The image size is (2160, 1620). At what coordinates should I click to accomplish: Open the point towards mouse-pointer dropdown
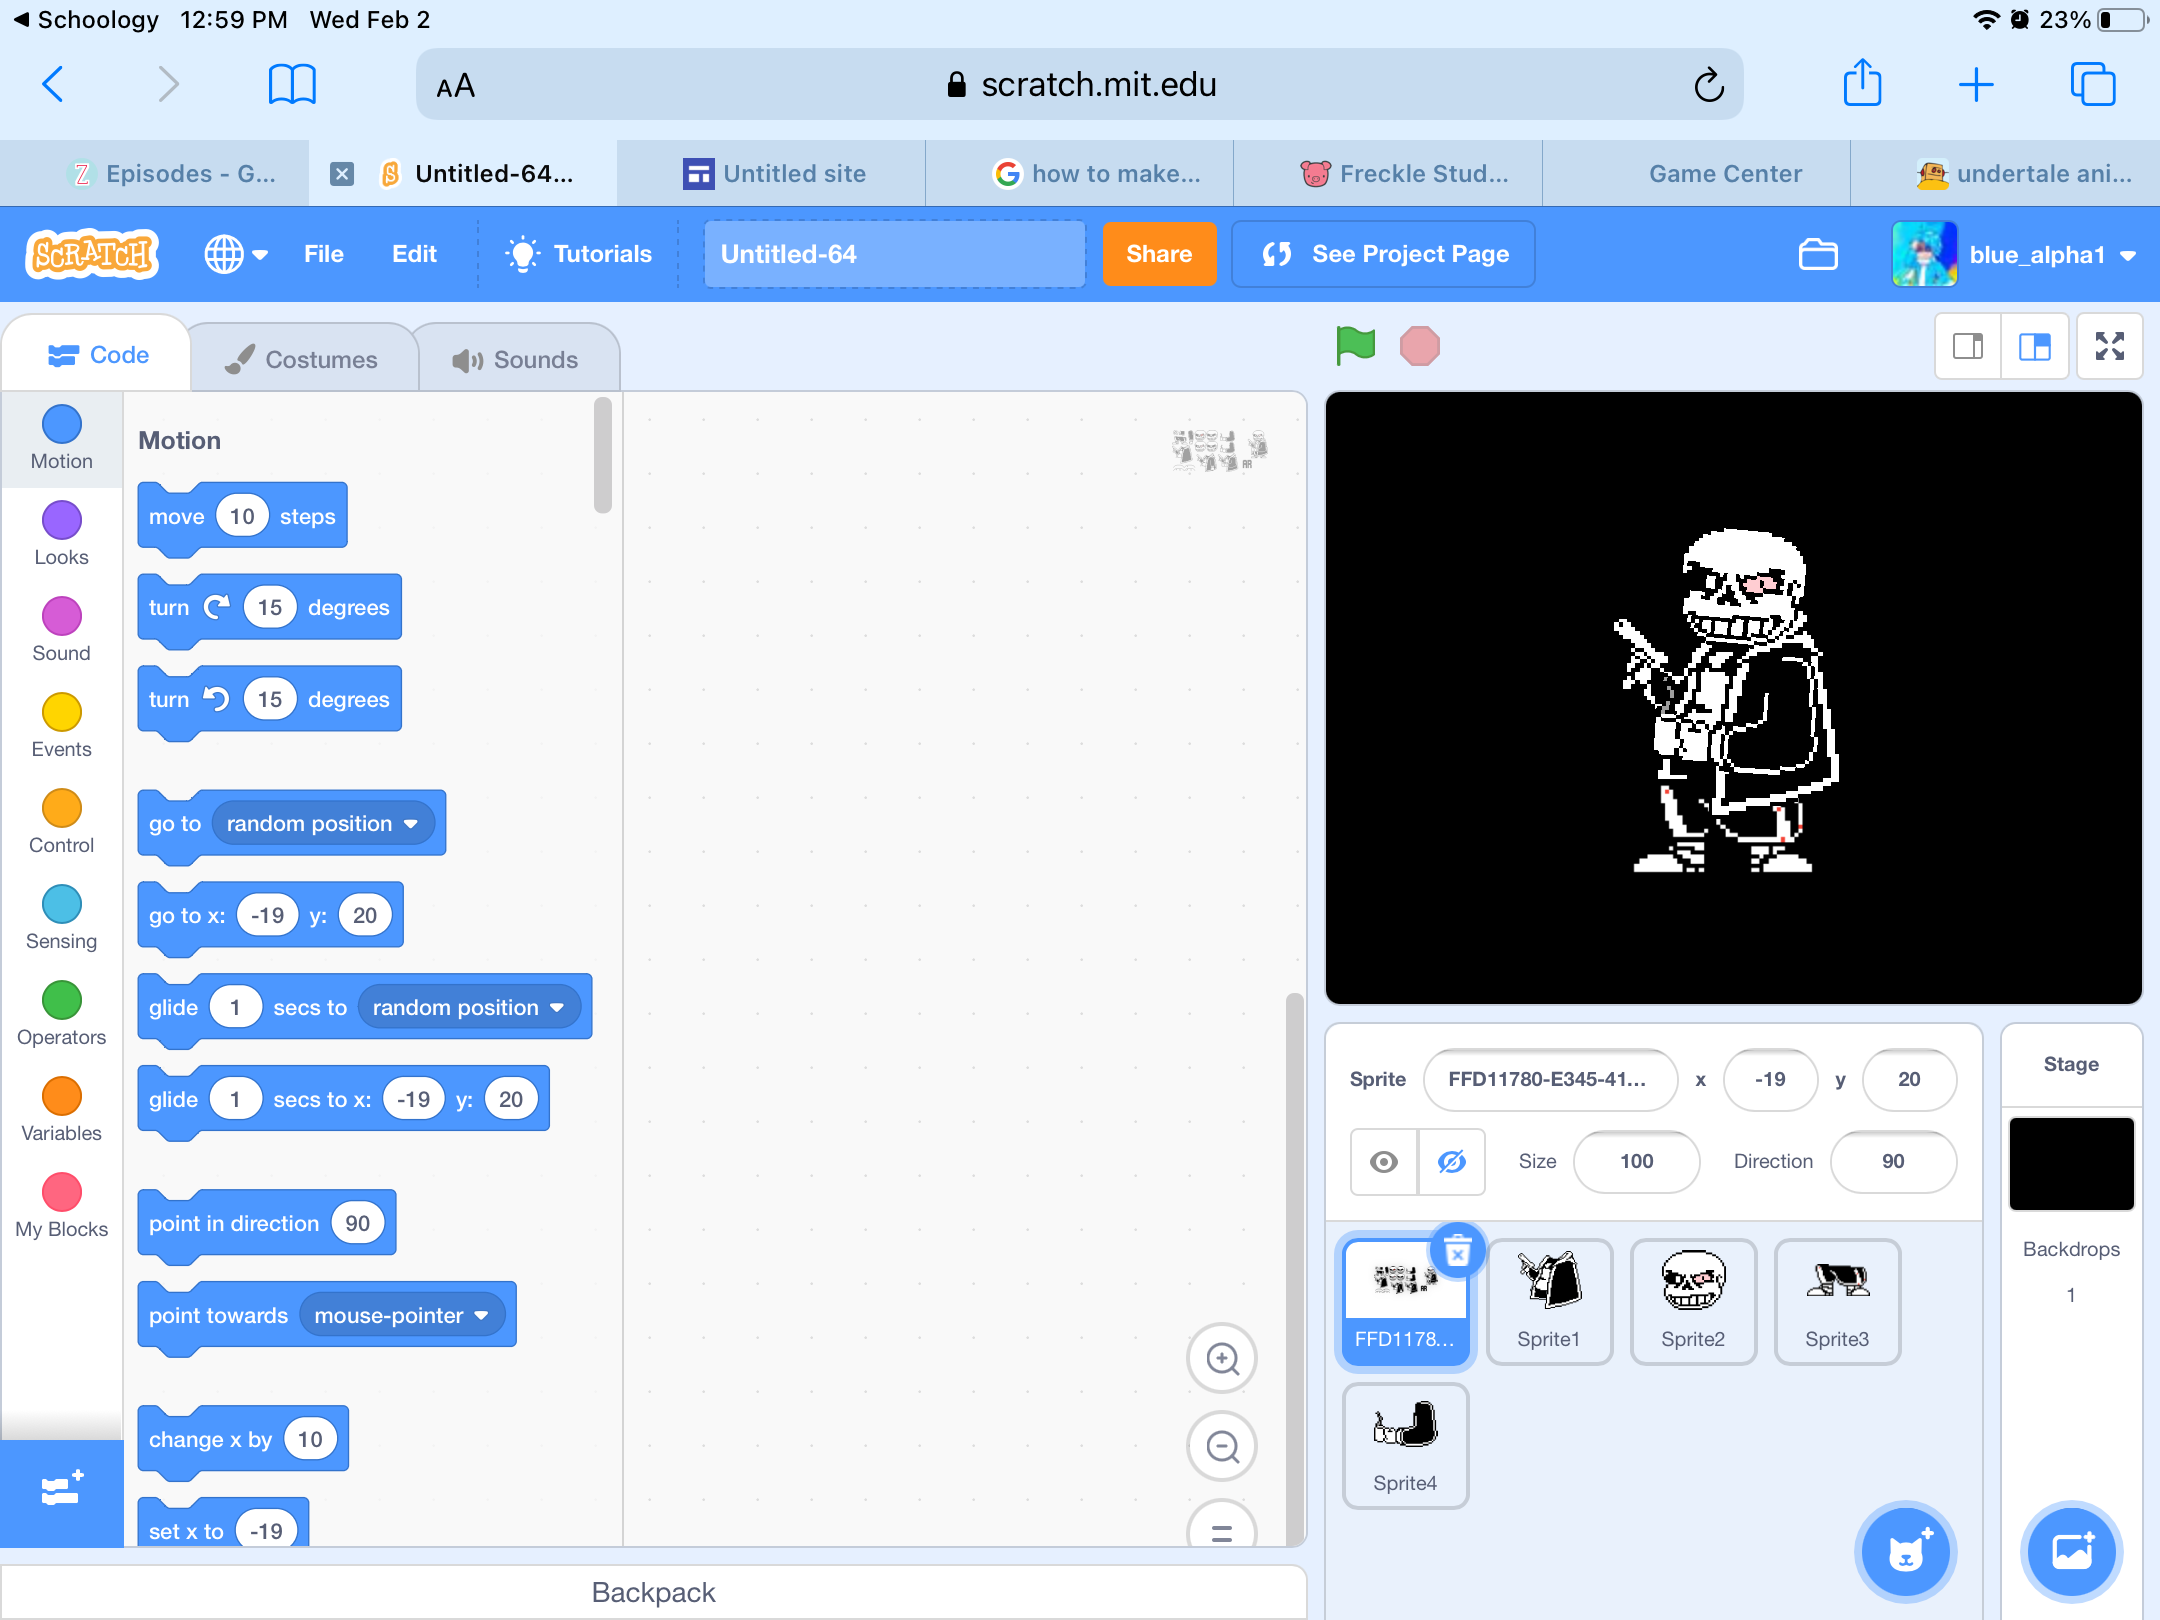tap(482, 1315)
